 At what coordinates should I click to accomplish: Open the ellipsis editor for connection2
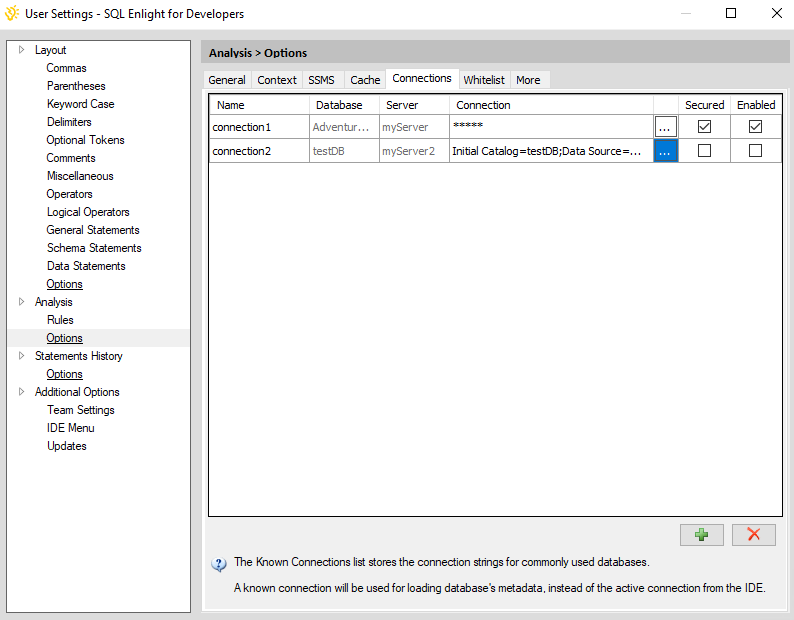click(x=665, y=151)
